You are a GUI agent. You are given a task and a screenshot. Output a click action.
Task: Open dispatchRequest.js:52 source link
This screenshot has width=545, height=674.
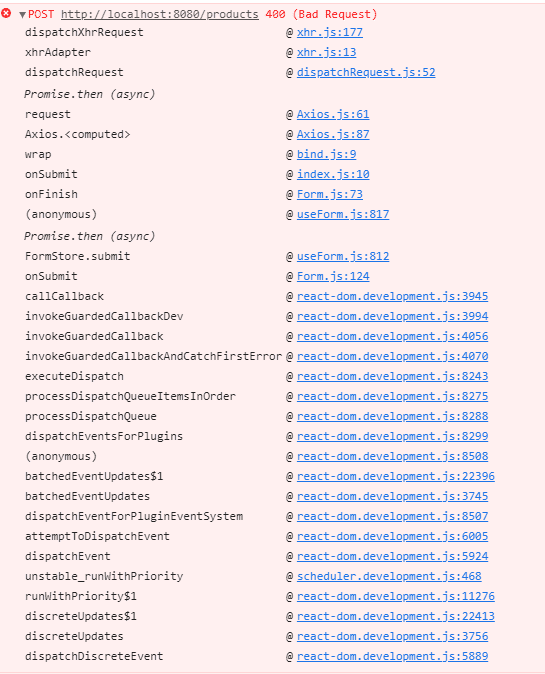[366, 73]
